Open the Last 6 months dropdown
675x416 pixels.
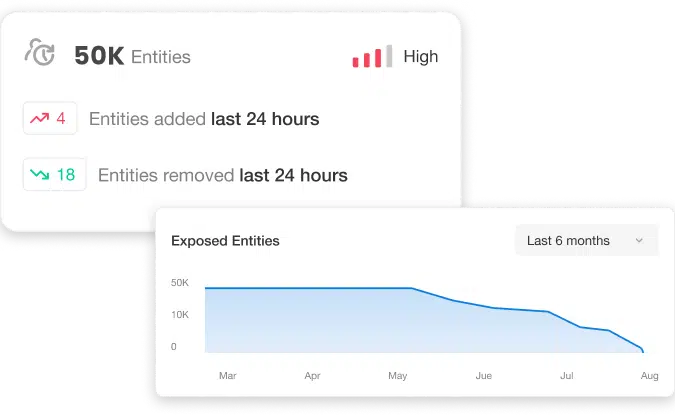[x=586, y=240]
